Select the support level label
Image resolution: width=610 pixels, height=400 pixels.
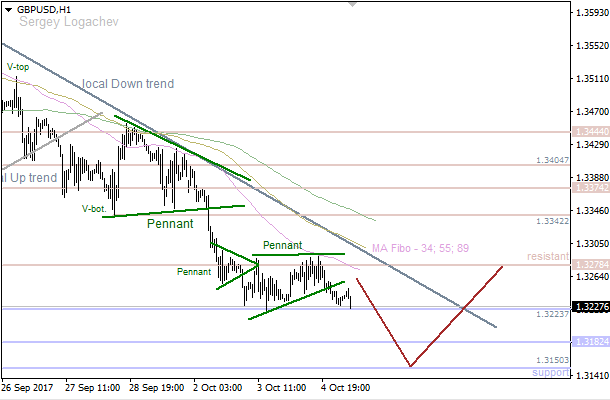(x=550, y=371)
